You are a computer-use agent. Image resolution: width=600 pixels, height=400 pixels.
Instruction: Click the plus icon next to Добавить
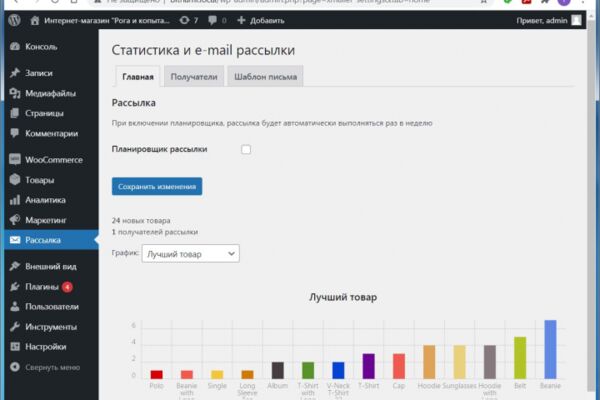[241, 20]
